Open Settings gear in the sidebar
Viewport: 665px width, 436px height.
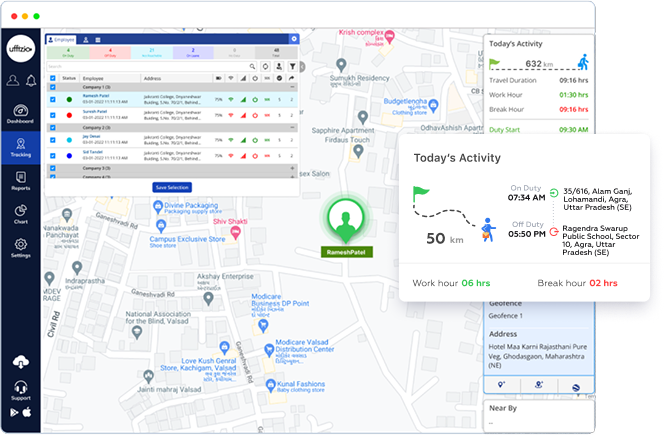coord(21,248)
